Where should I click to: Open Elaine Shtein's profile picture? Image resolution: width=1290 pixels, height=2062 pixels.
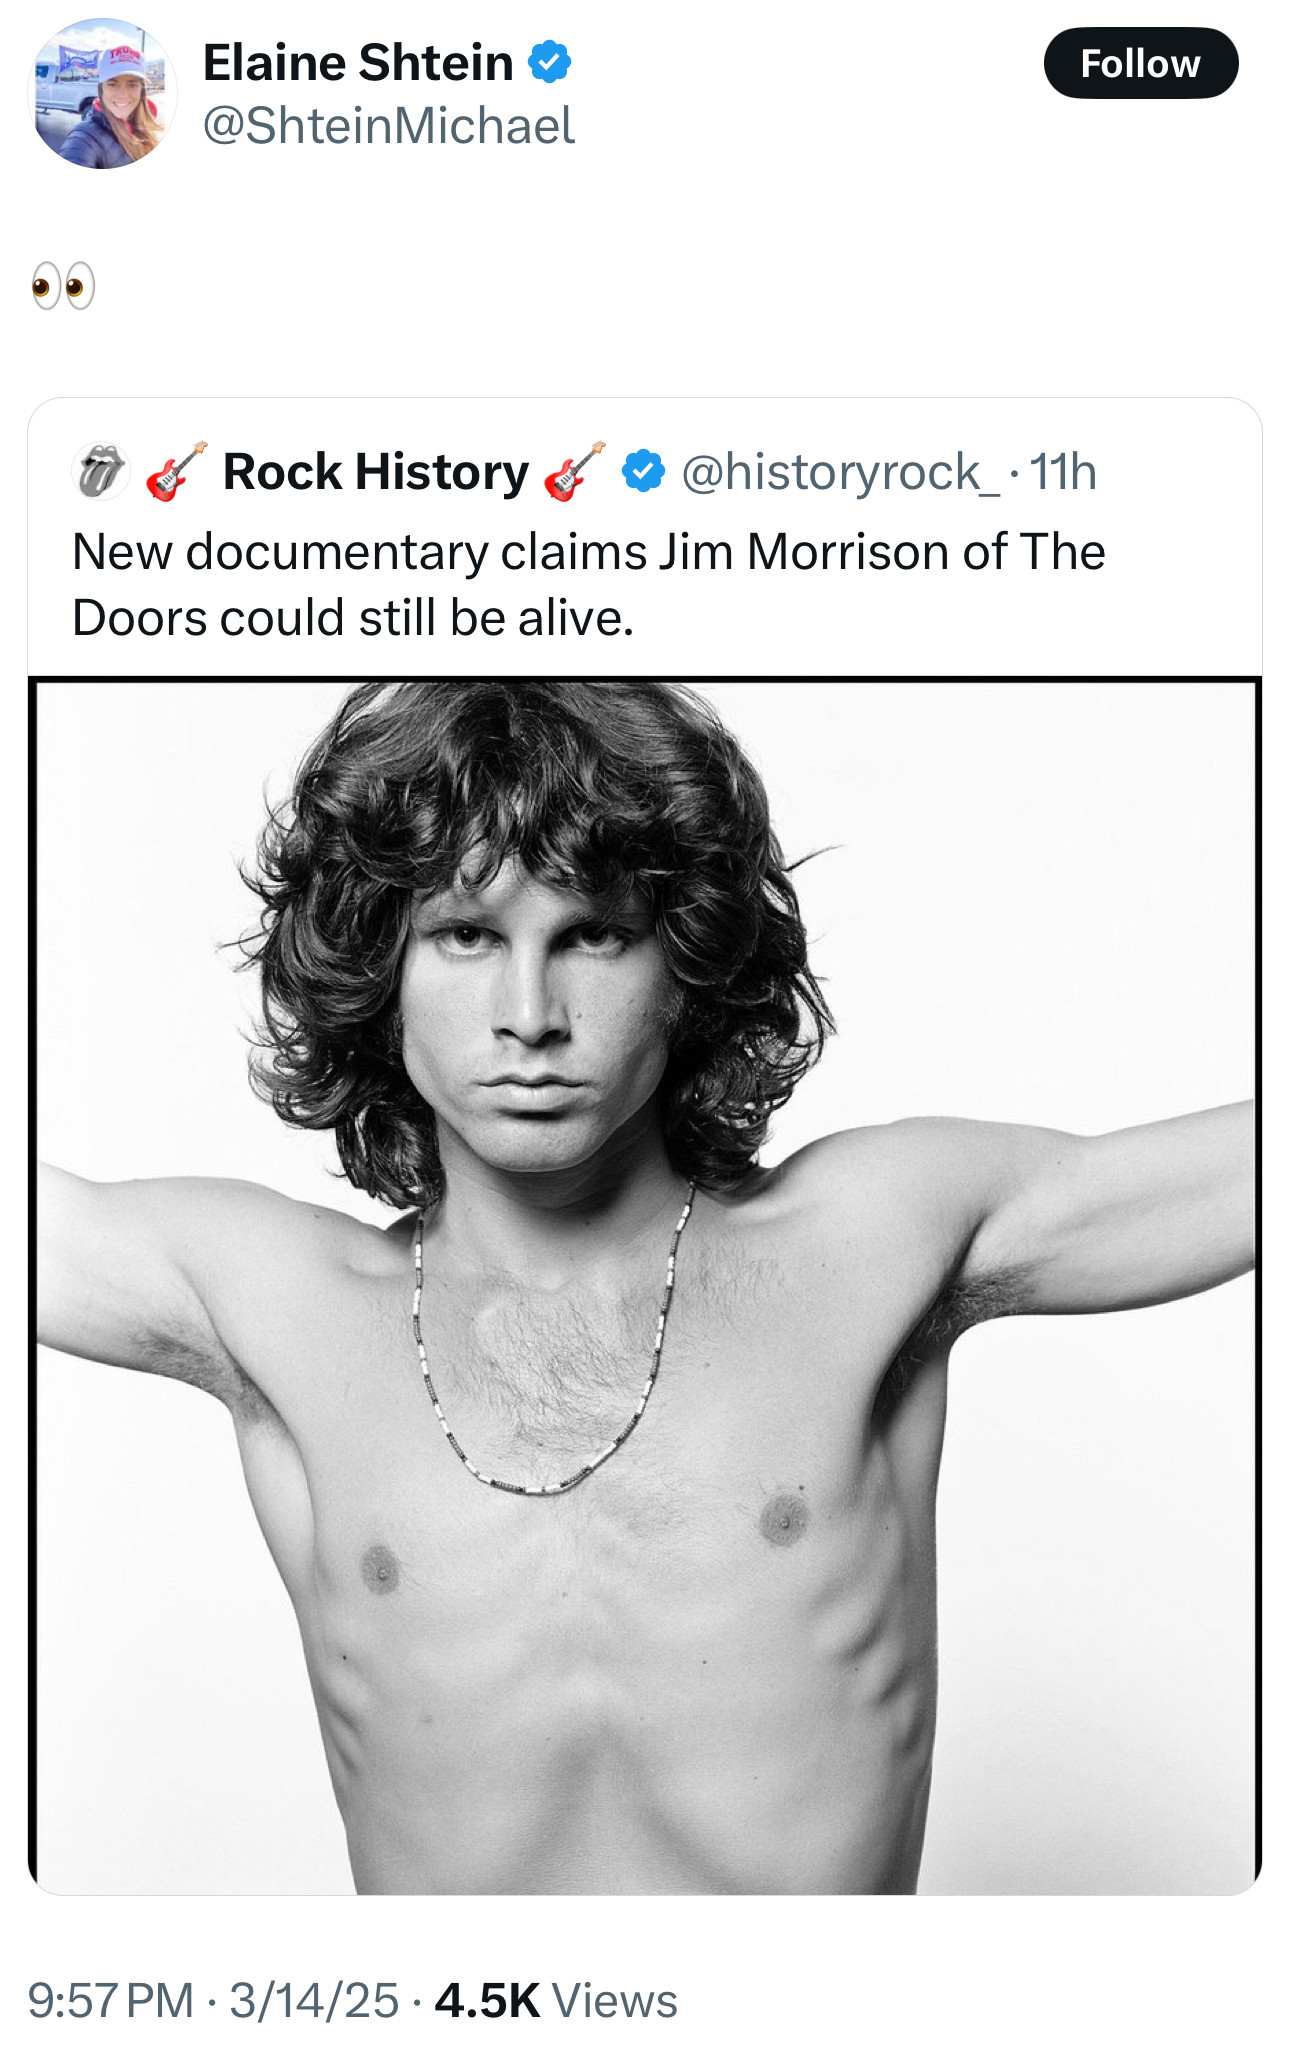coord(102,94)
